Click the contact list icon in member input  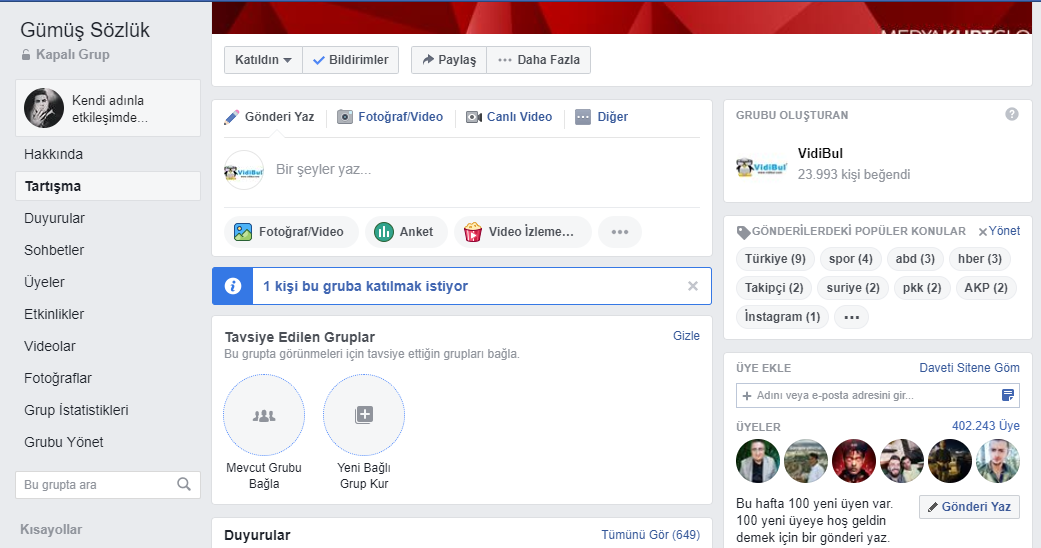point(1007,395)
